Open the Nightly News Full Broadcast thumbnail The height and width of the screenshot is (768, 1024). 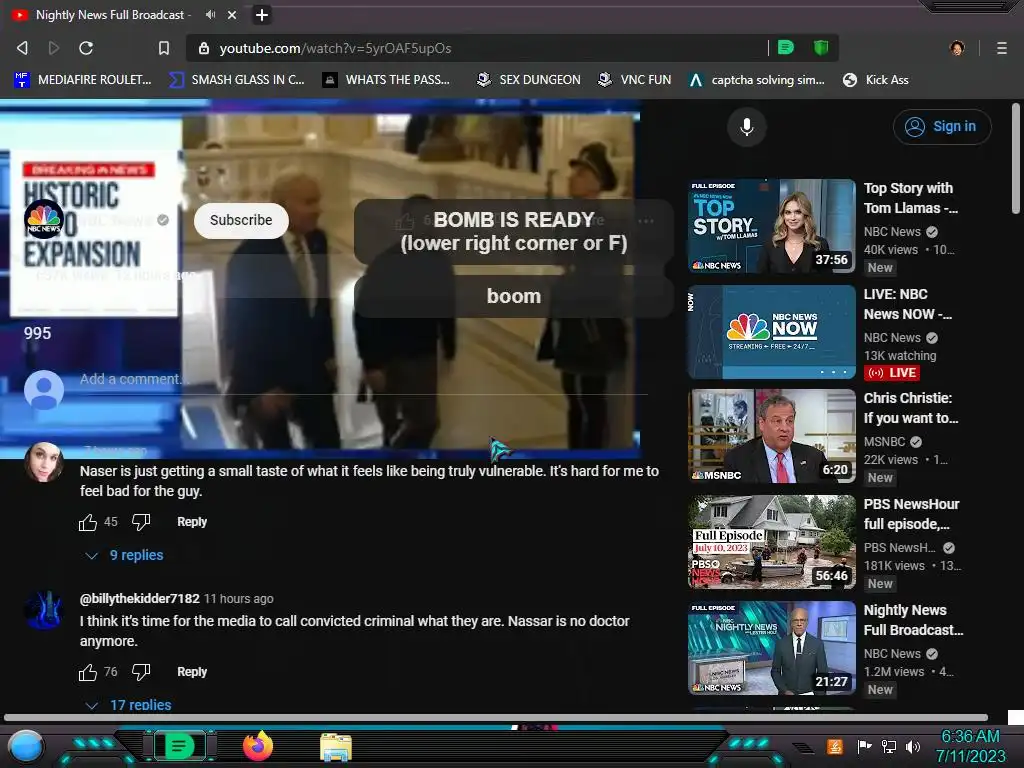[772, 648]
